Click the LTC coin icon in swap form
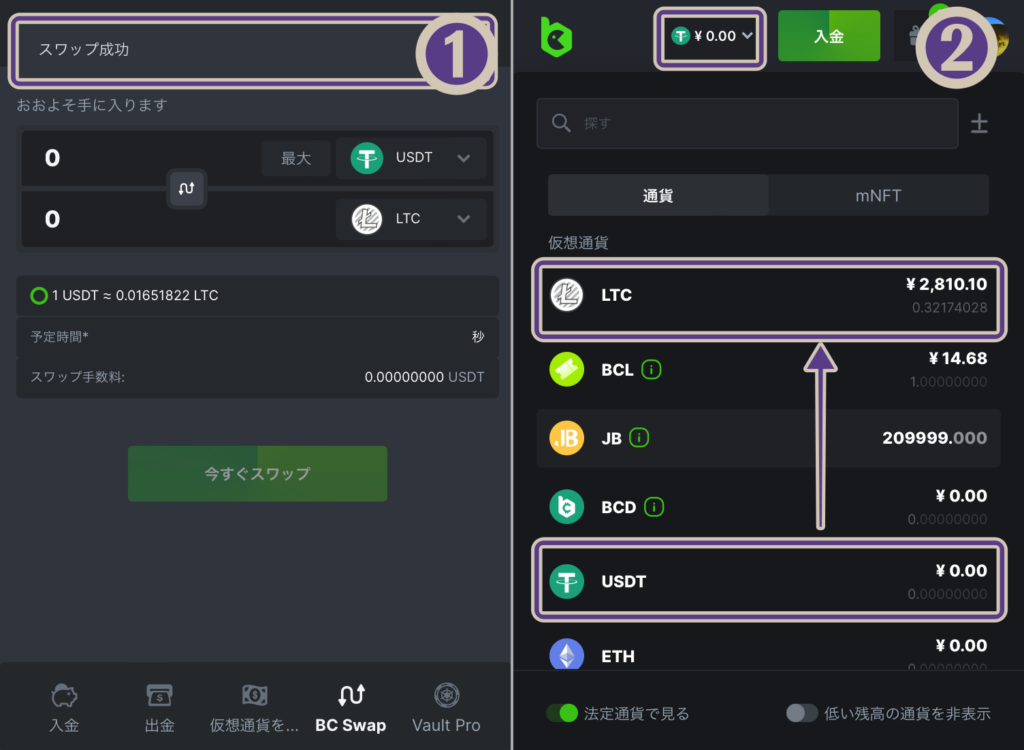The width and height of the screenshot is (1024, 750). click(366, 219)
